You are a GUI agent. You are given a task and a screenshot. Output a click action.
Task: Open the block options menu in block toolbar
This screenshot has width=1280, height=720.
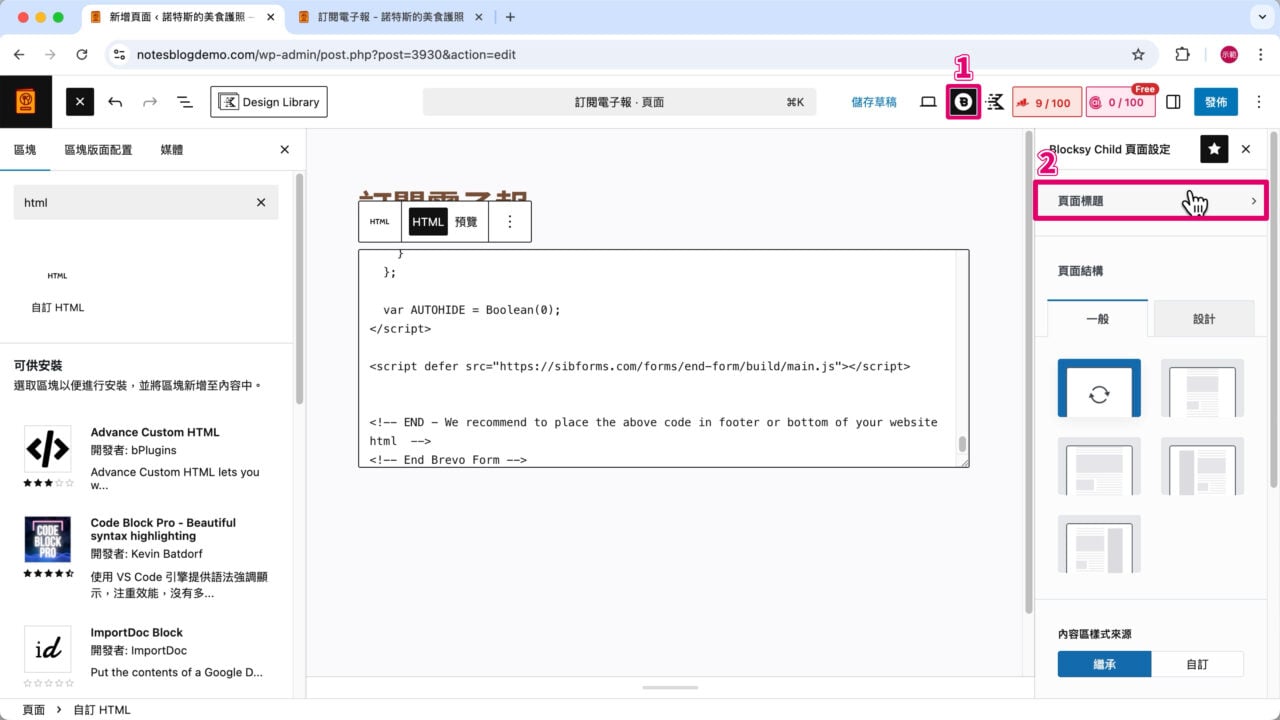point(510,221)
